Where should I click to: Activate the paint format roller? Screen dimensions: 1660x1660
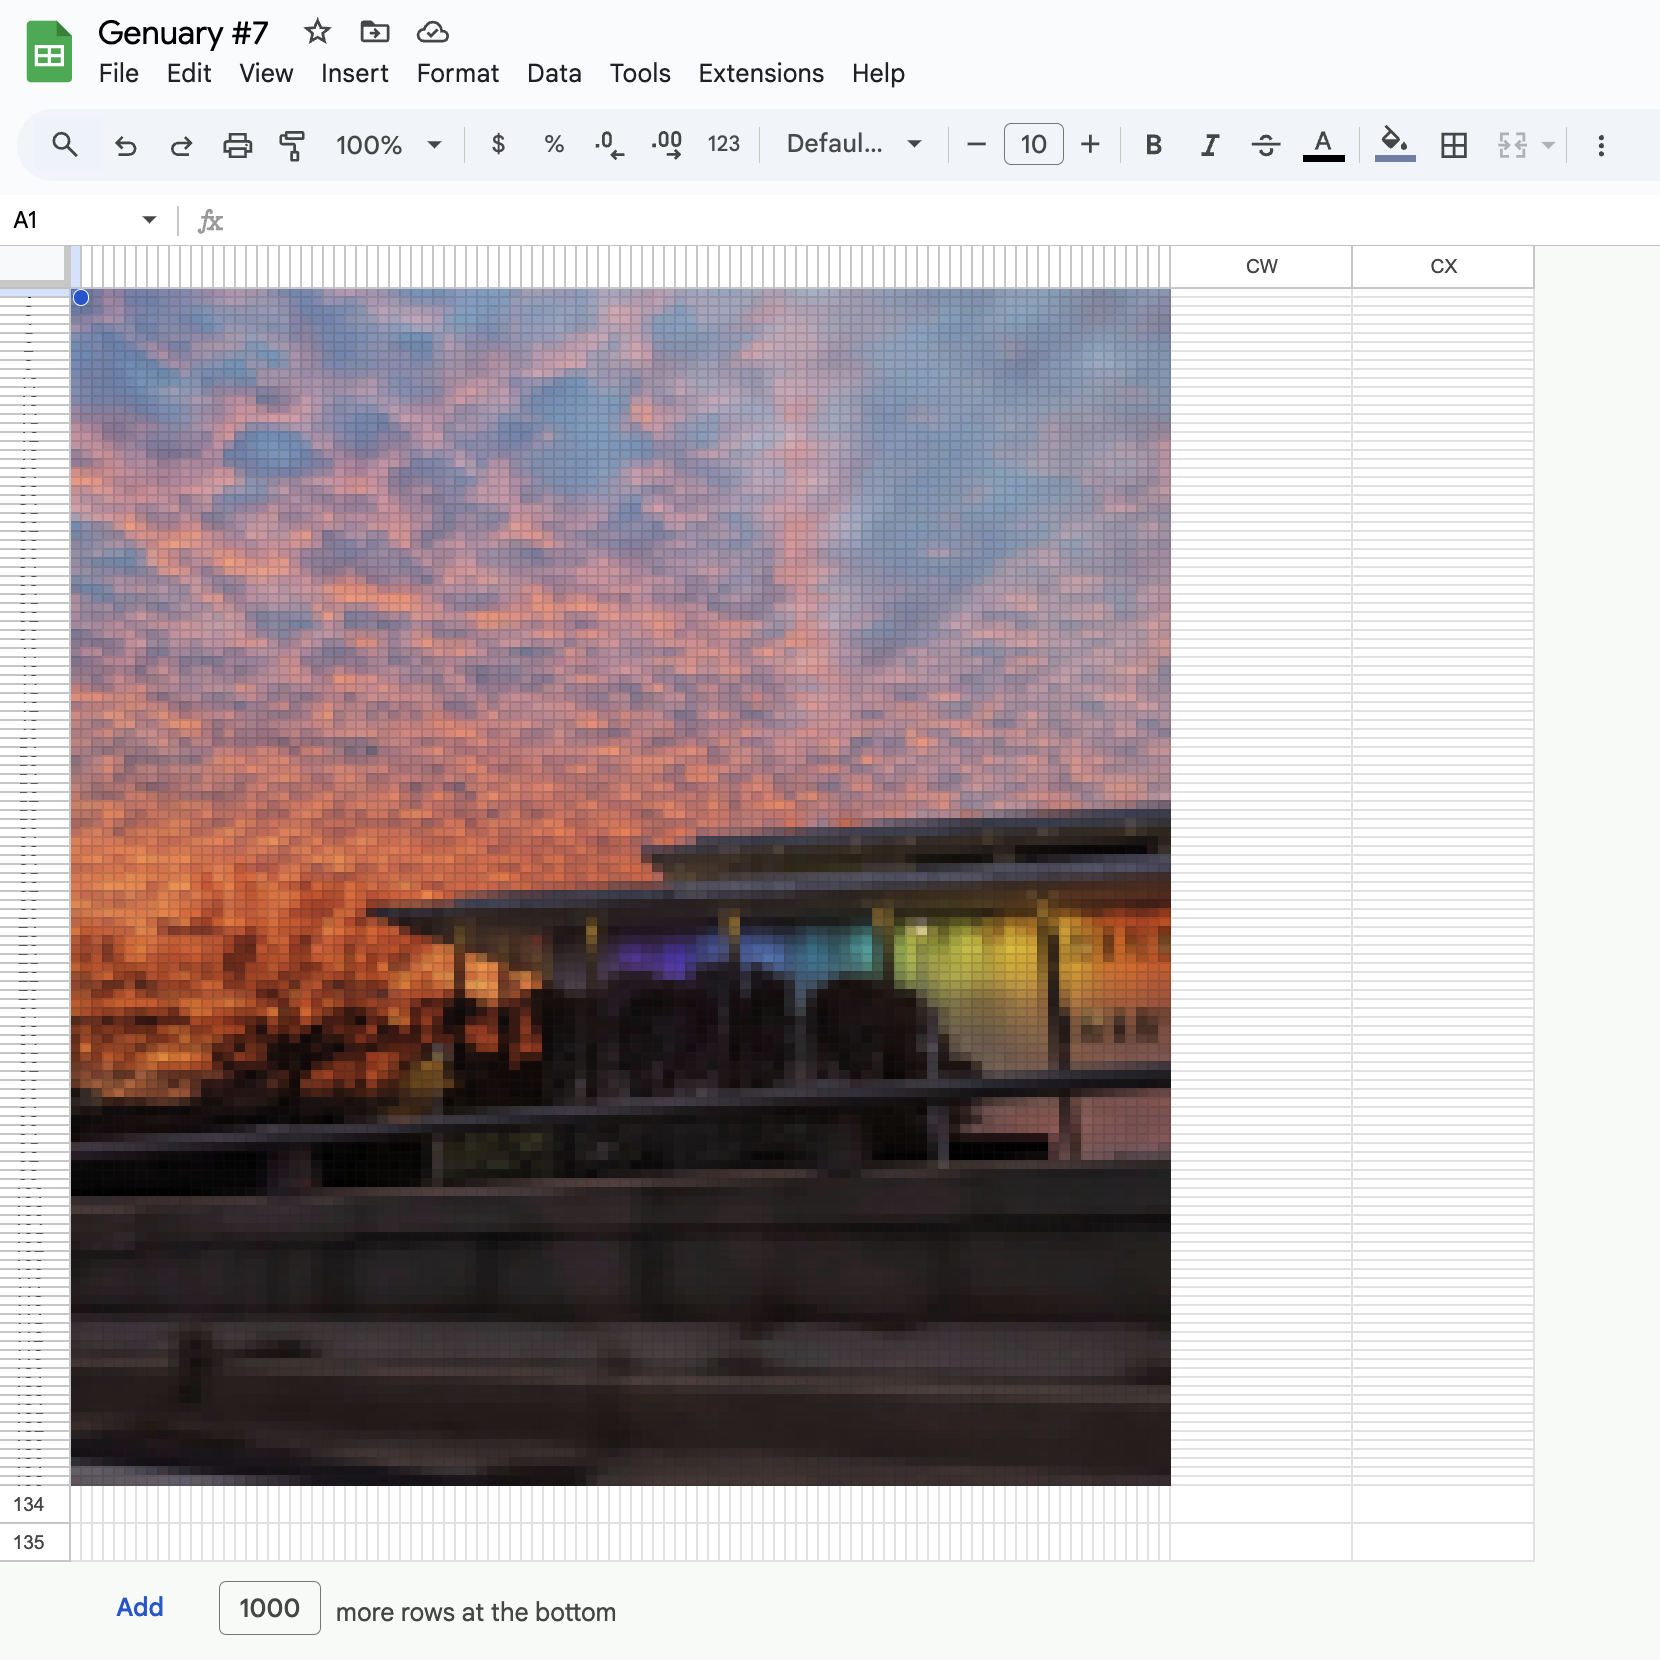click(292, 145)
